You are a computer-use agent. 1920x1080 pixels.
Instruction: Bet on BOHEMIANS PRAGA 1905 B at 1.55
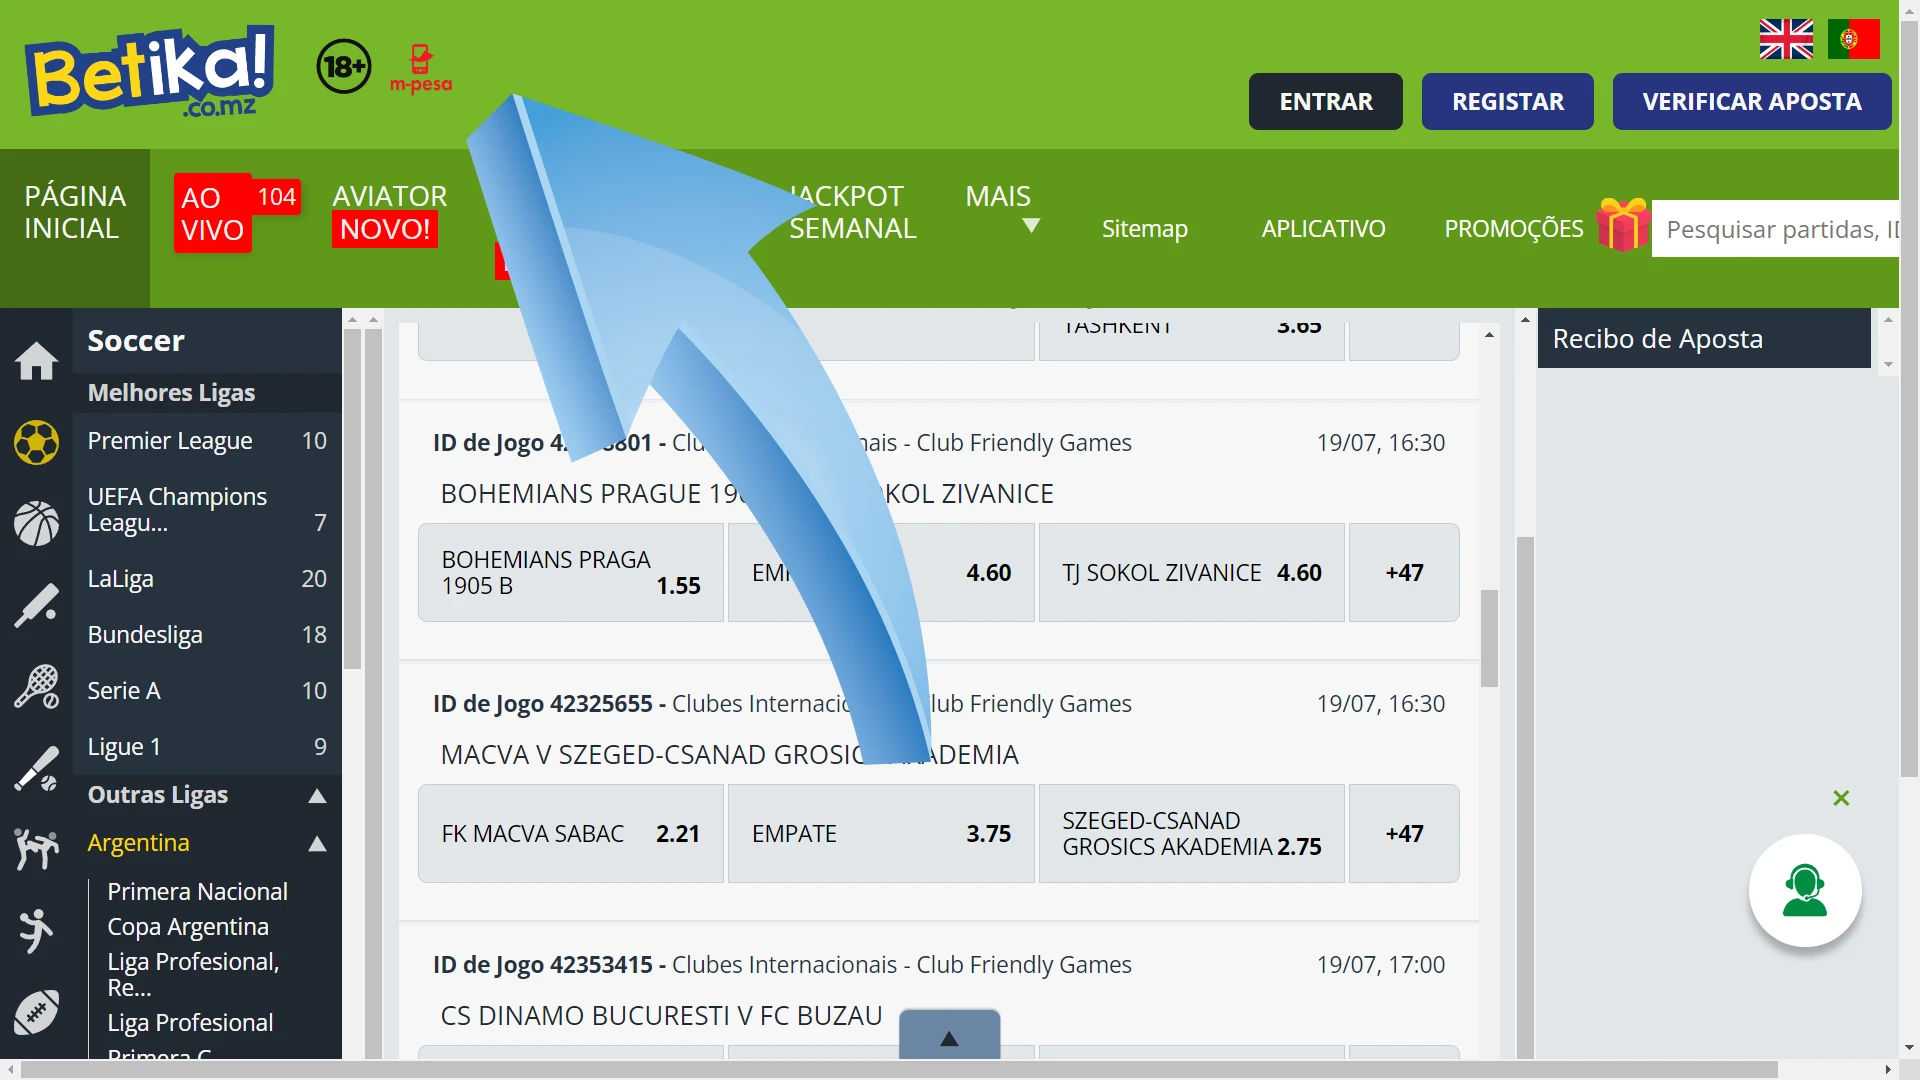click(x=571, y=573)
